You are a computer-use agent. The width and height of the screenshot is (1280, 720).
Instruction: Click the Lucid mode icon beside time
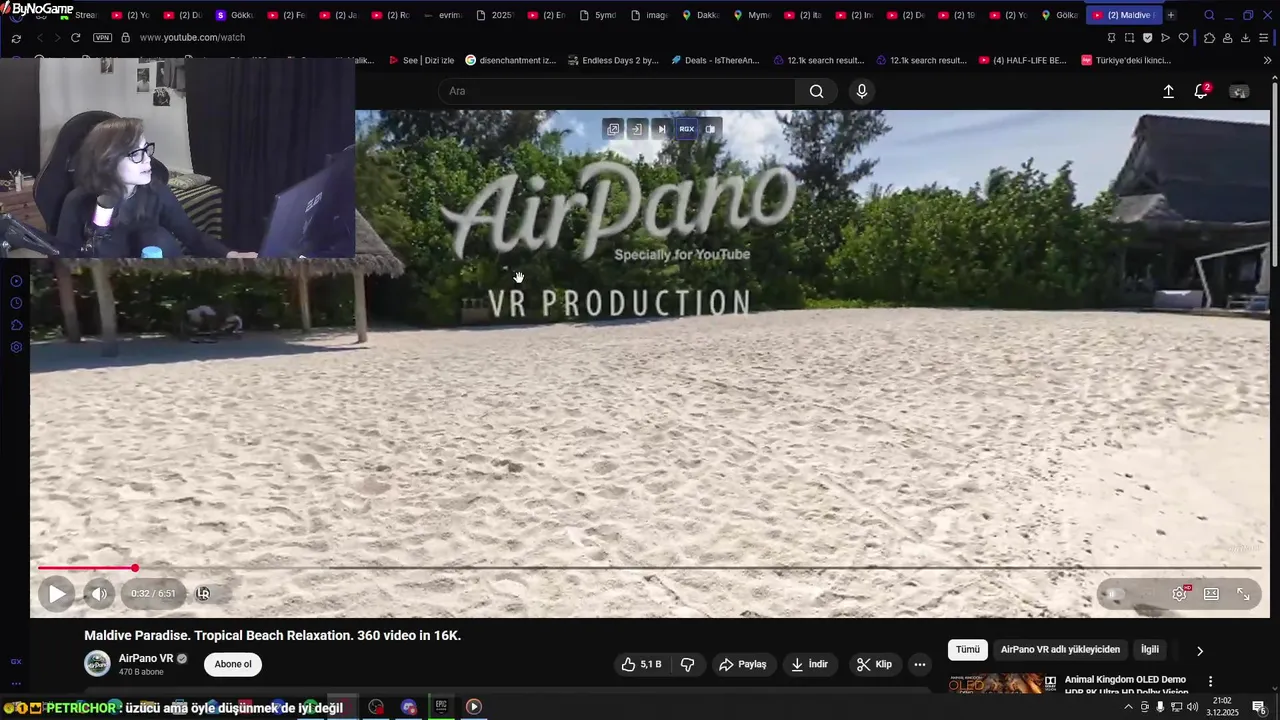[x=203, y=593]
